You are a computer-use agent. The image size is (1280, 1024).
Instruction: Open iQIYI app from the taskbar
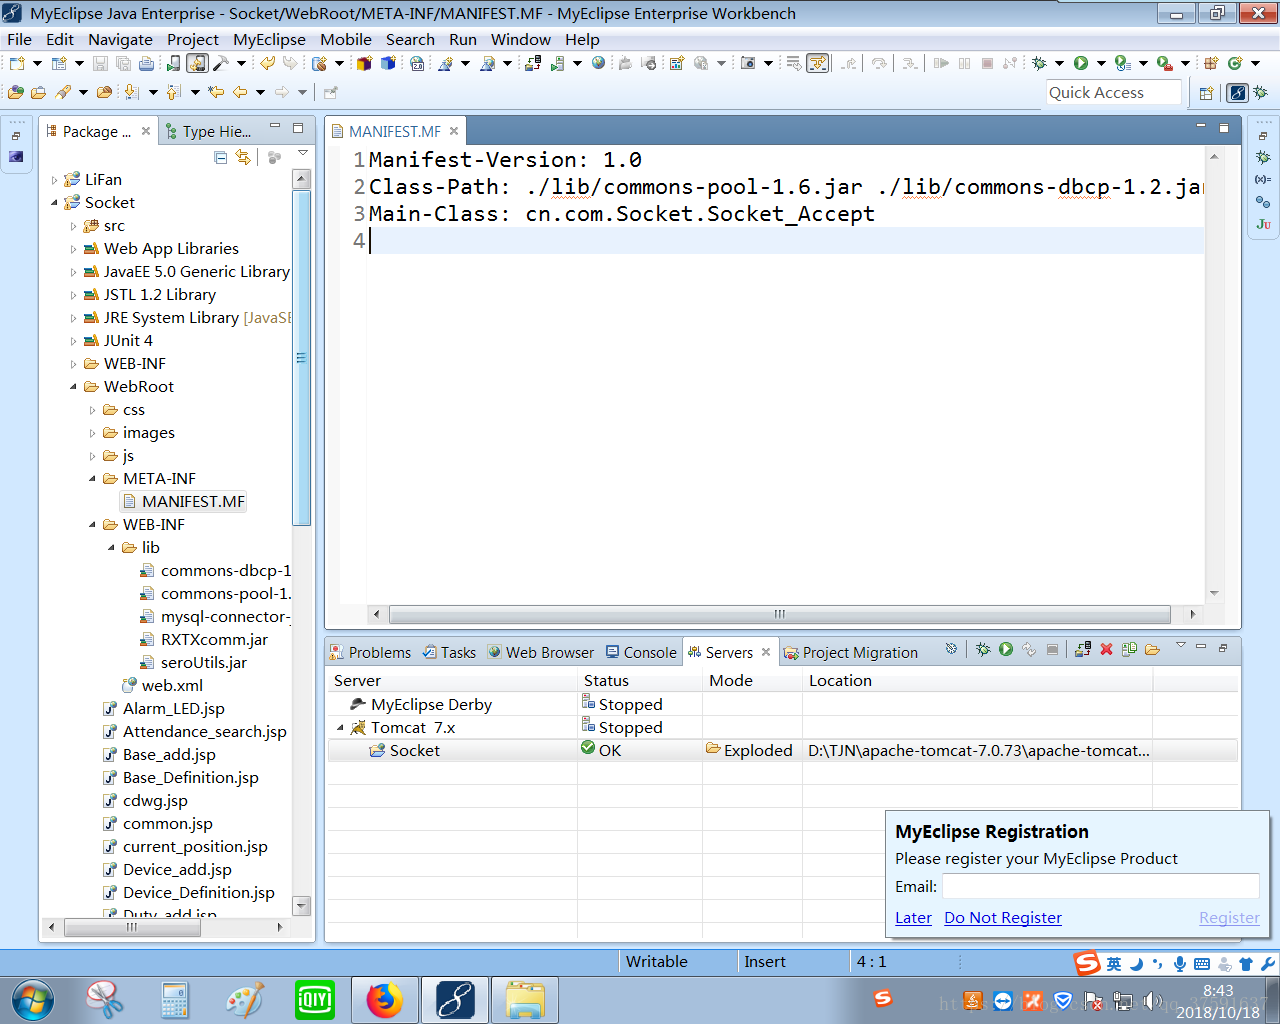[x=315, y=1000]
